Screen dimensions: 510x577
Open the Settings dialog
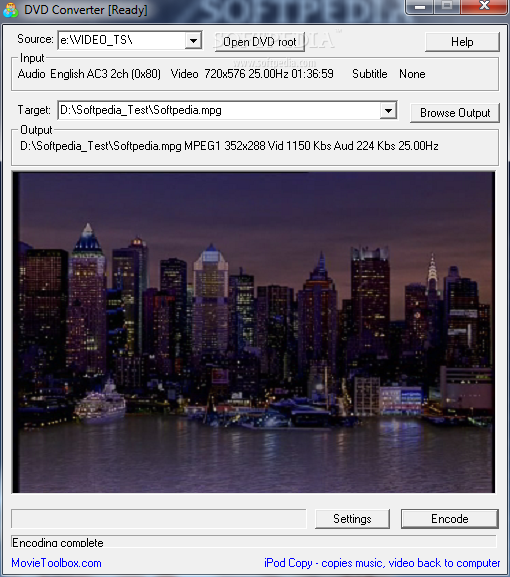tap(352, 519)
